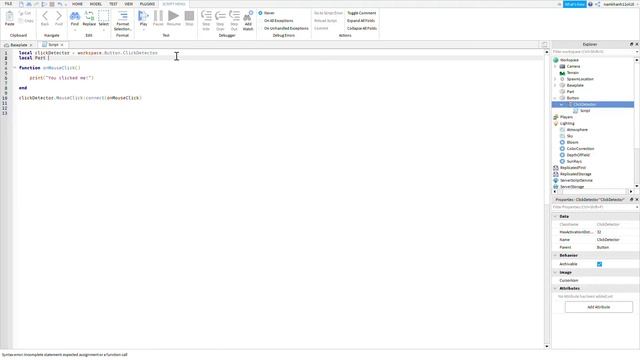Click Toggle Comment action
This screenshot has width=640, height=360.
tap(362, 13)
